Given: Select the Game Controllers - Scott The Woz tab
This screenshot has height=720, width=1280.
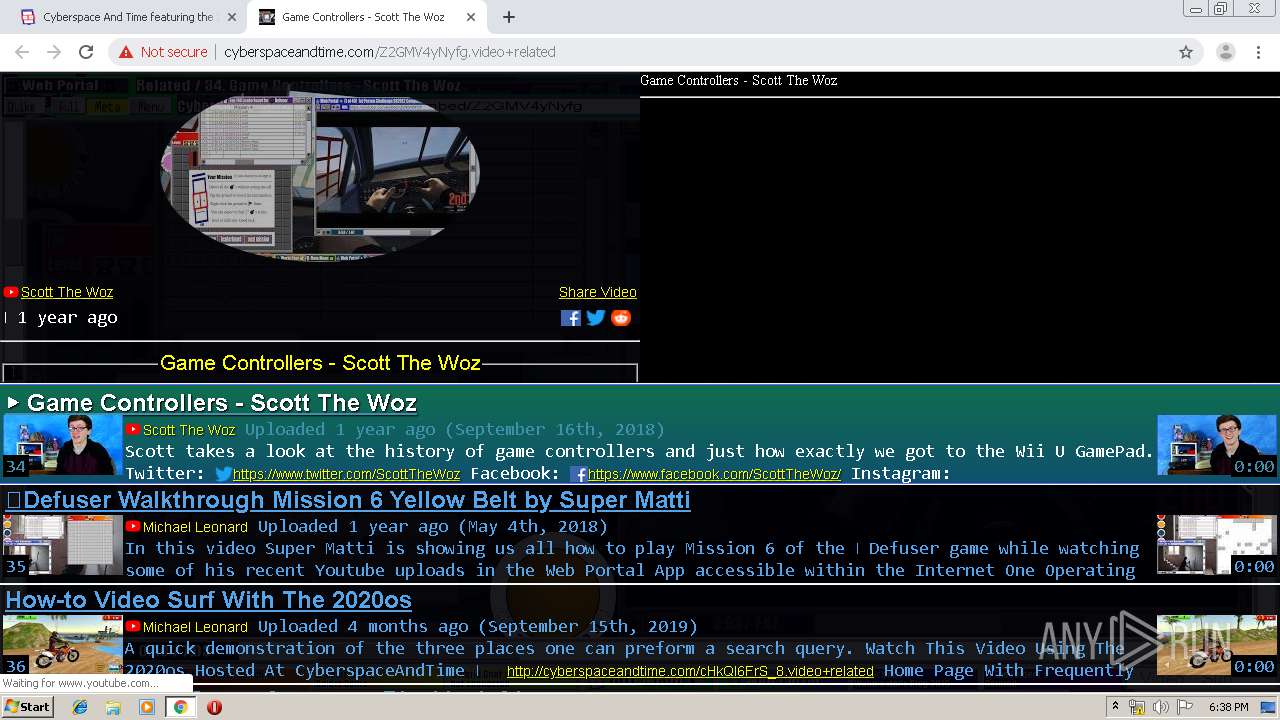Looking at the screenshot, I should [x=364, y=17].
